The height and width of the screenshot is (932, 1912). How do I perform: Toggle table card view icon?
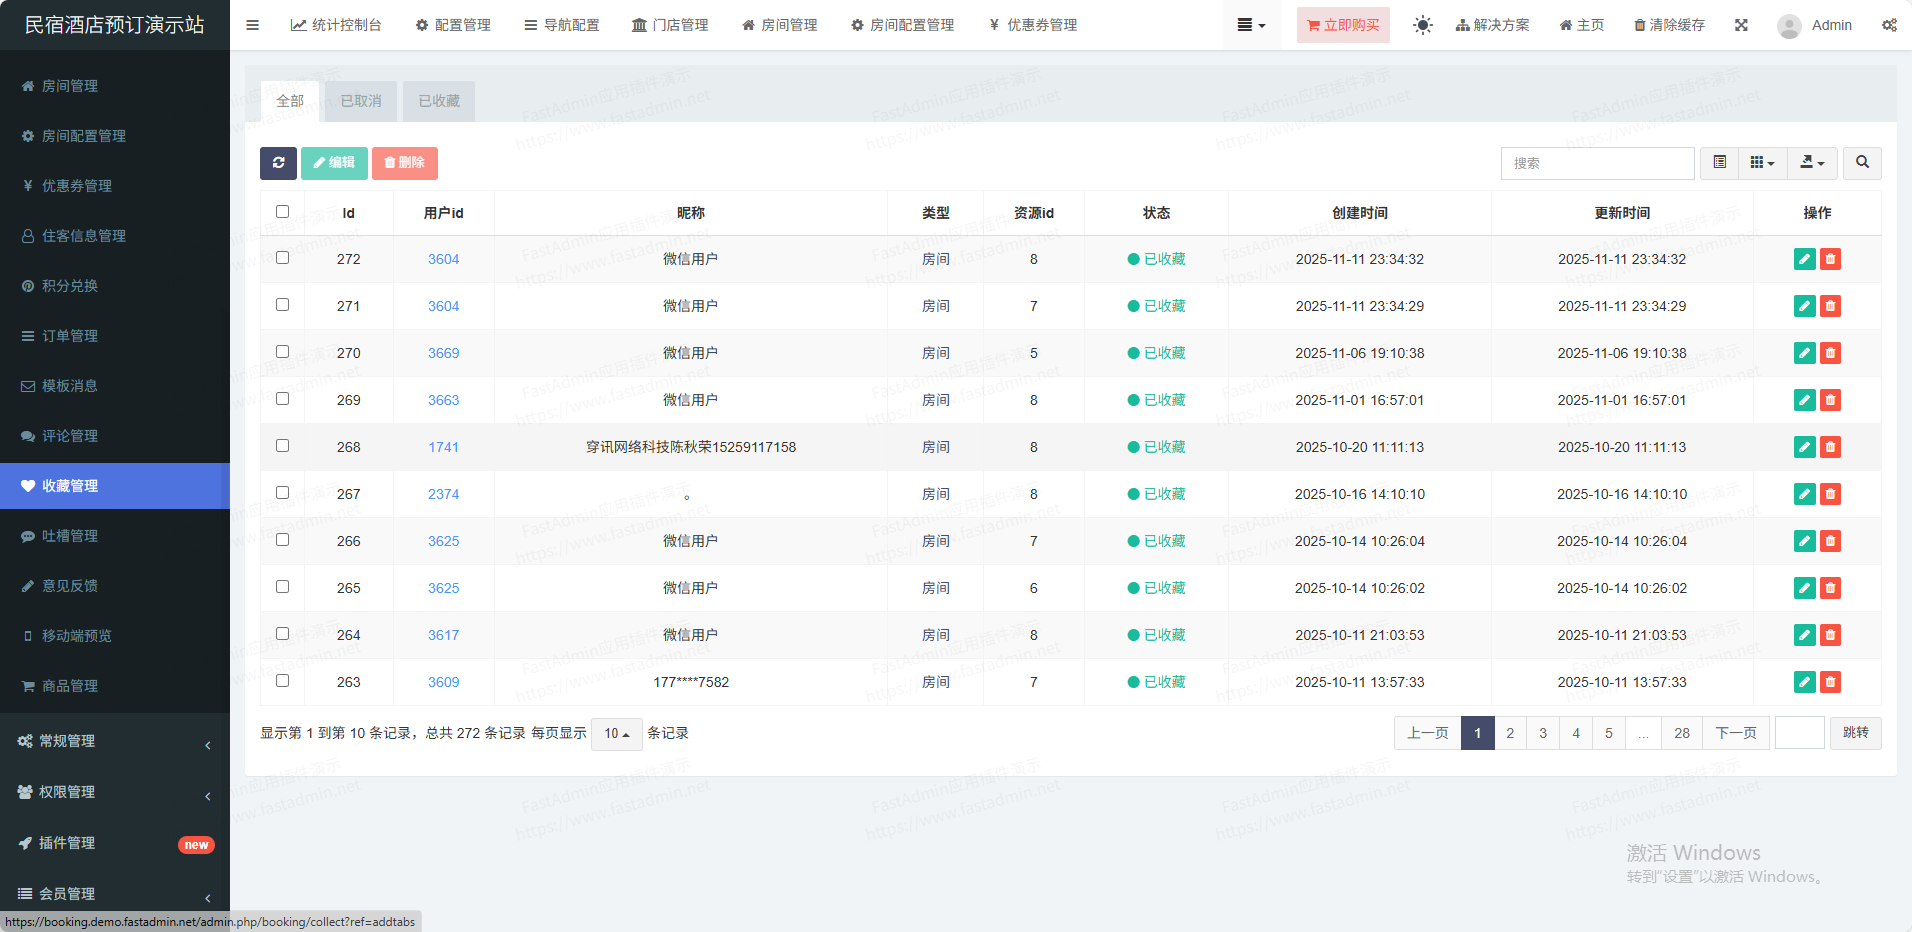pos(1719,163)
